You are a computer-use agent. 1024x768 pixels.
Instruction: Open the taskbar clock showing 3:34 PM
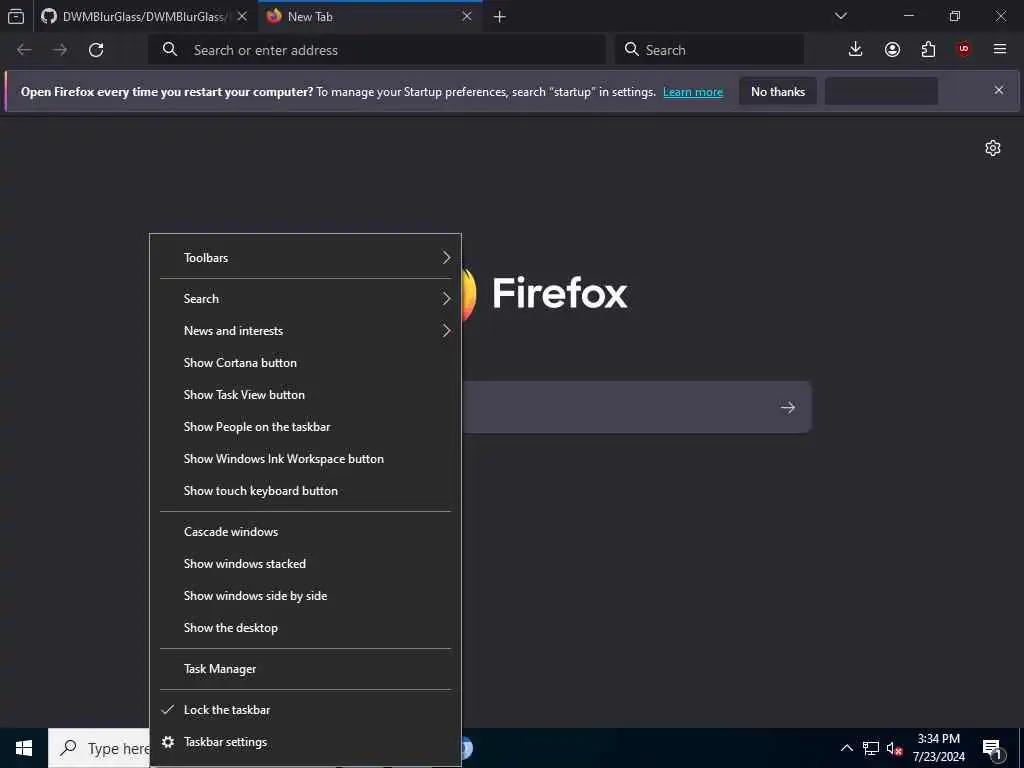(938, 748)
